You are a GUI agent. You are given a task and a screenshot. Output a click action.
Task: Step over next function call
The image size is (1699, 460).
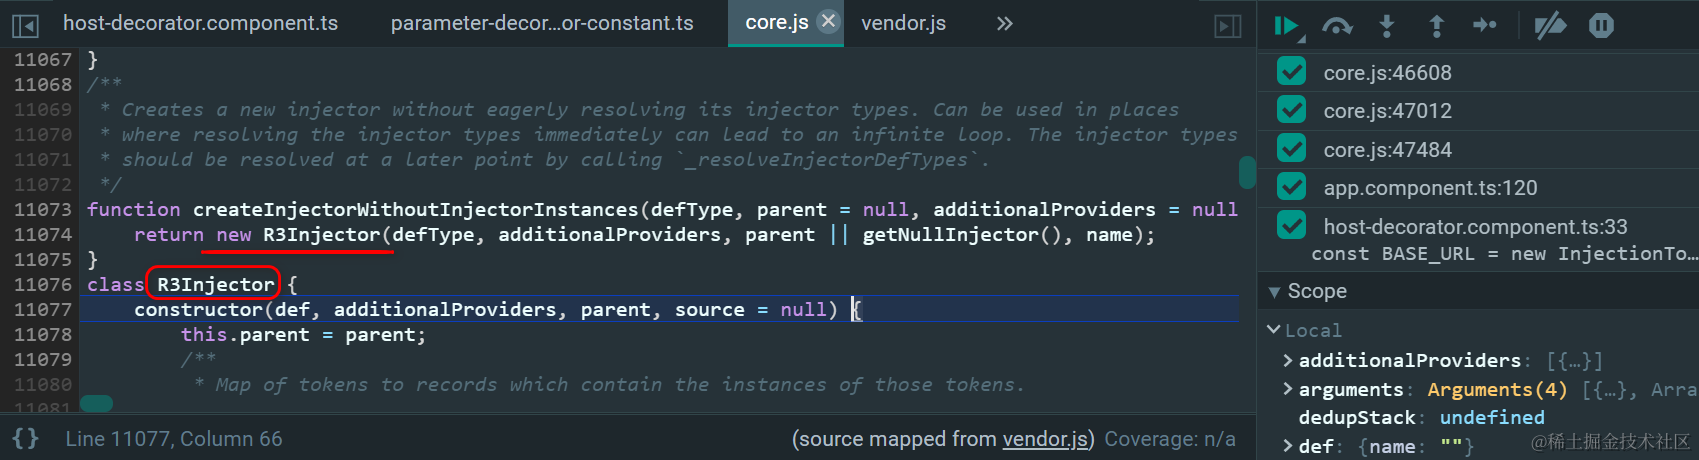(1337, 26)
